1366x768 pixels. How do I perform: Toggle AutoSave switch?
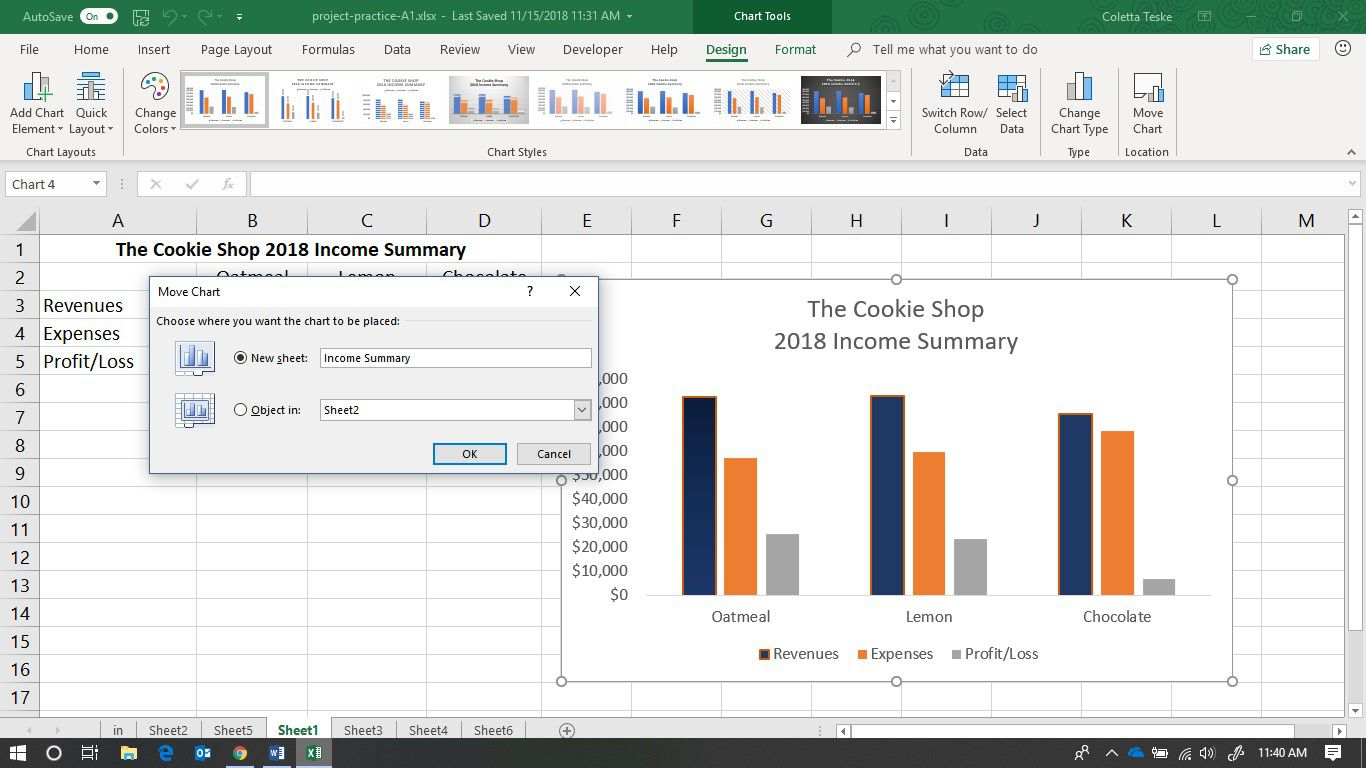point(99,17)
